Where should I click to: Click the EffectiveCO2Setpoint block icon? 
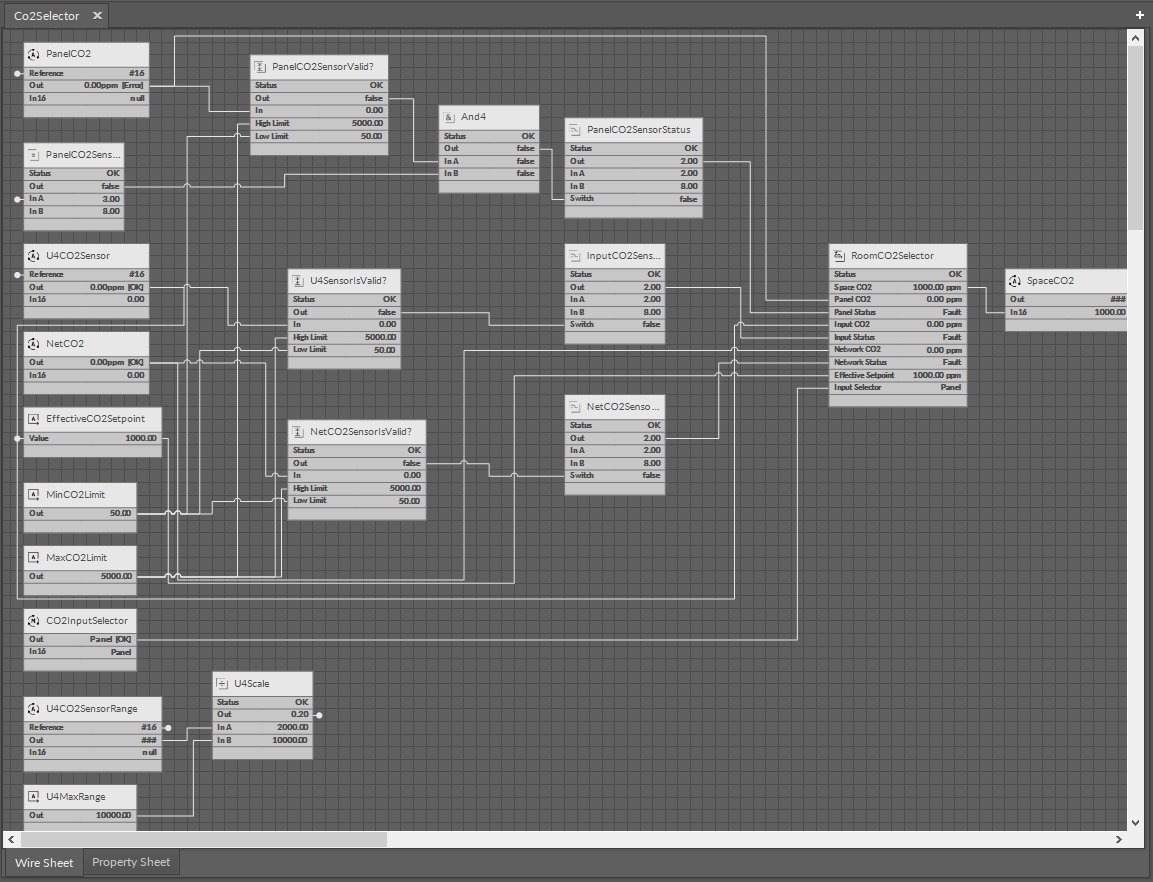point(33,419)
